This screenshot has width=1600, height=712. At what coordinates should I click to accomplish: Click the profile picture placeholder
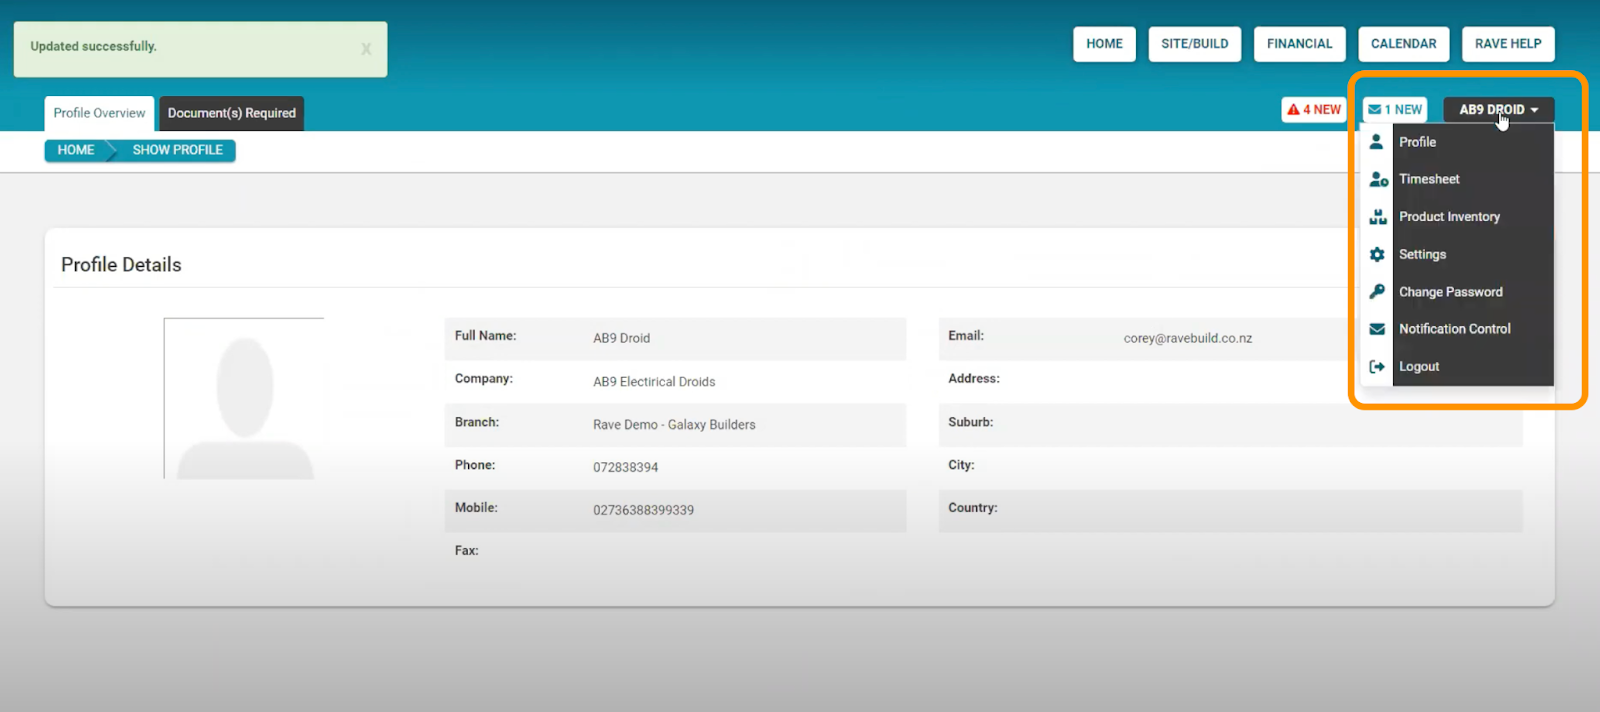click(x=244, y=399)
